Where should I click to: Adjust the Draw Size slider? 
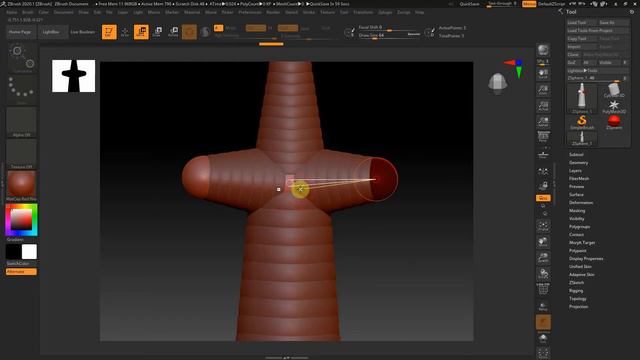[x=389, y=36]
